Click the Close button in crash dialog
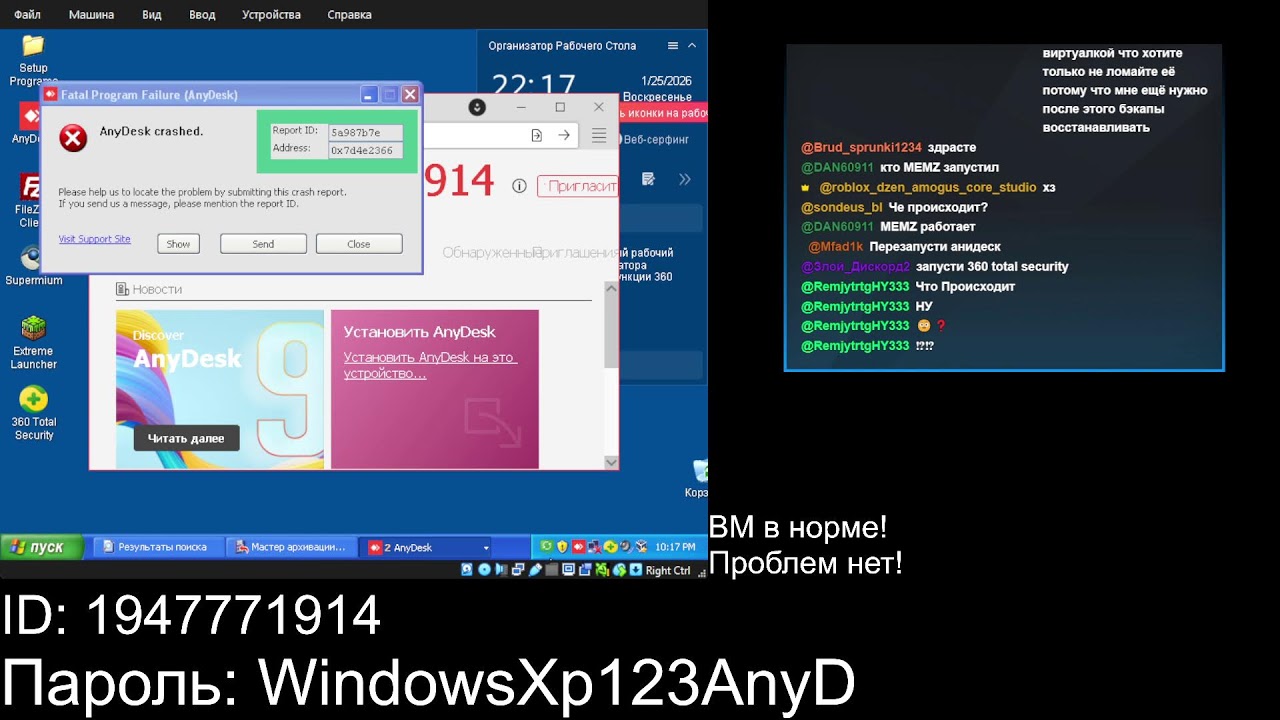 [359, 244]
